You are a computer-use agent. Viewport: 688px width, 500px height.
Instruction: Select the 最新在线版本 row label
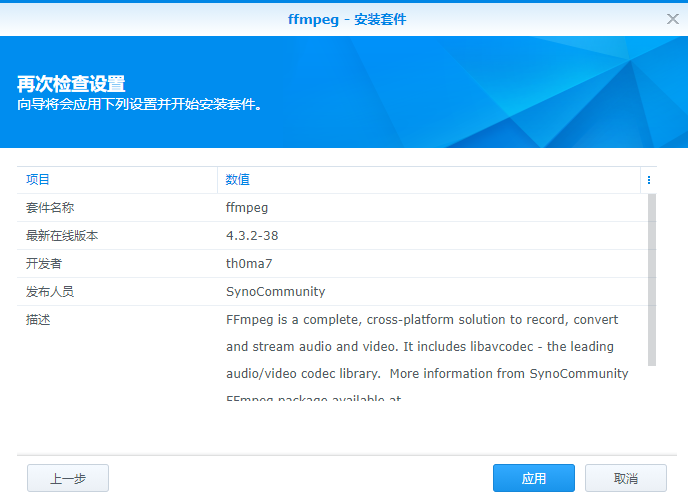[x=62, y=236]
